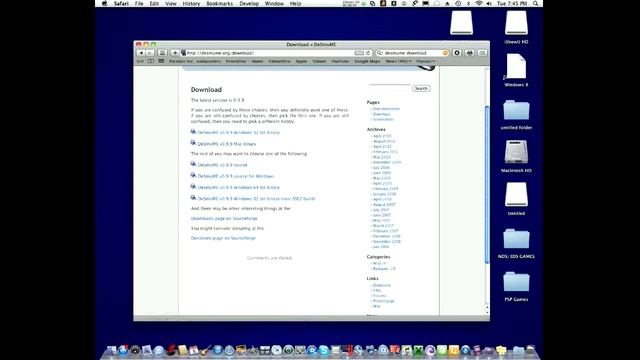This screenshot has width=640, height=360.
Task: Open the Develop menu
Action: coord(249,3)
